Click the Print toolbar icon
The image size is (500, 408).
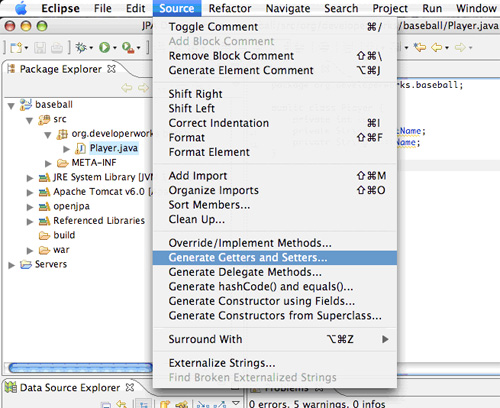(x=57, y=48)
